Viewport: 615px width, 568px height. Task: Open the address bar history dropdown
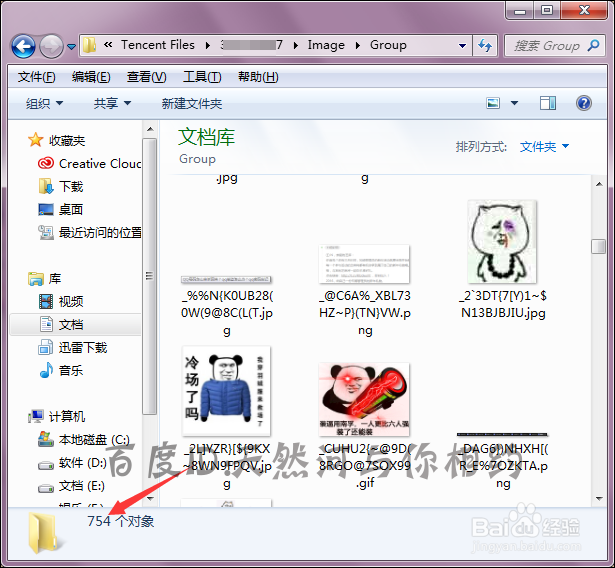[x=462, y=46]
